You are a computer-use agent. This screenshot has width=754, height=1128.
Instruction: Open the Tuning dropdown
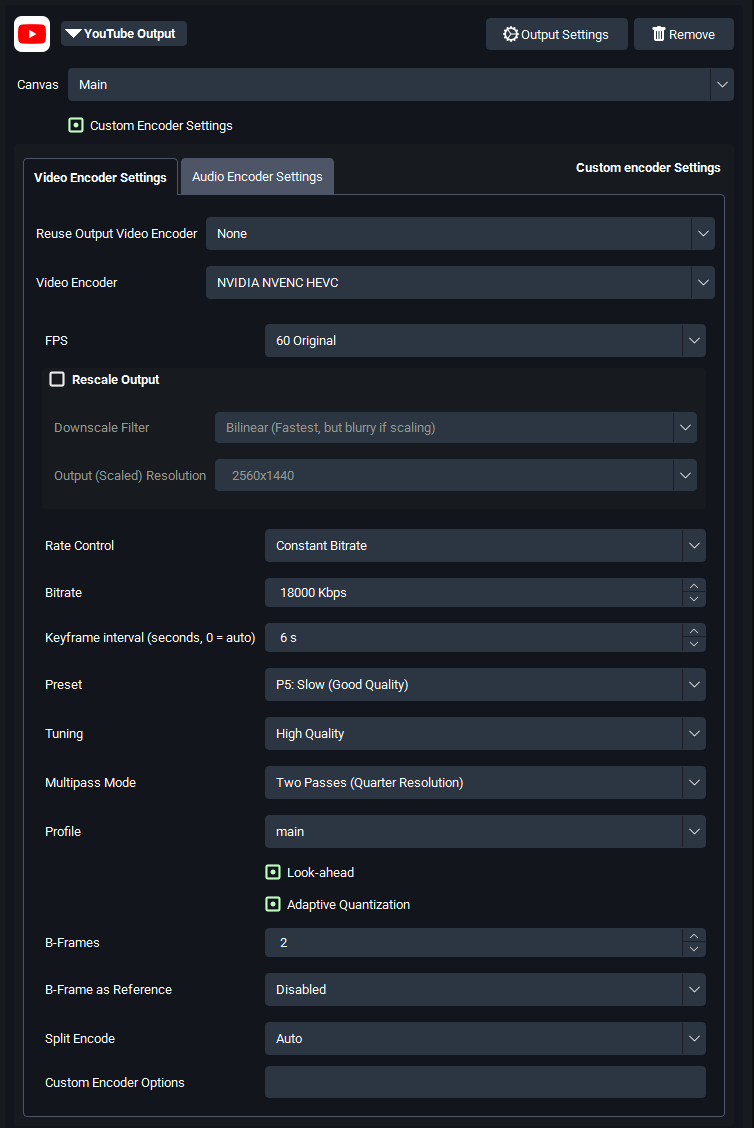[x=485, y=734]
